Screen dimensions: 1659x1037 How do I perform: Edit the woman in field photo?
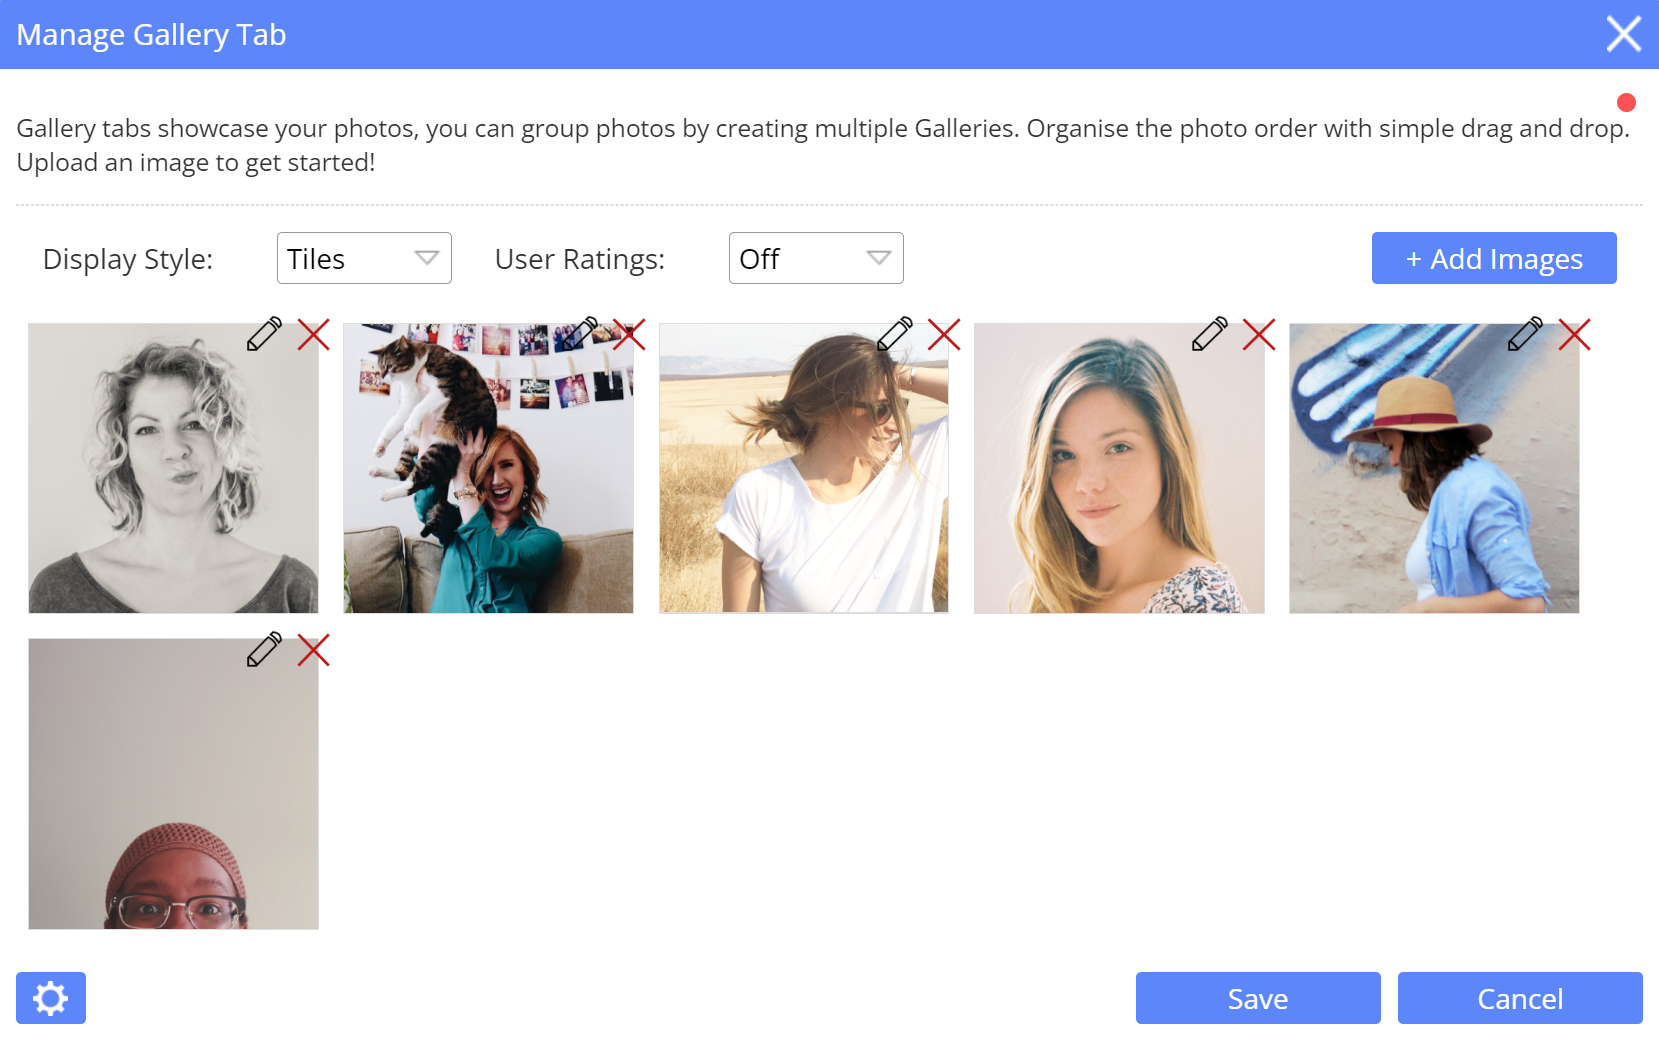click(895, 334)
